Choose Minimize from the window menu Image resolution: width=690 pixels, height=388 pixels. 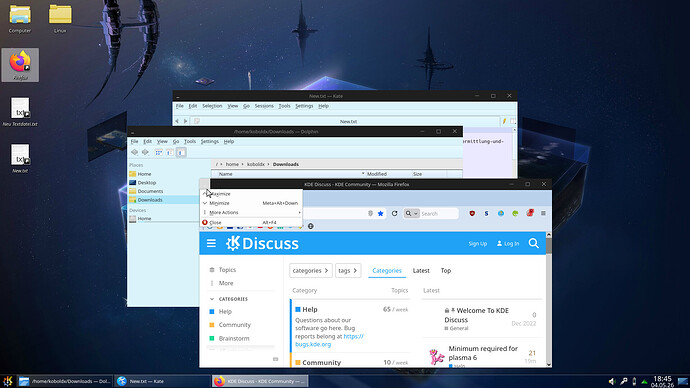(252, 203)
